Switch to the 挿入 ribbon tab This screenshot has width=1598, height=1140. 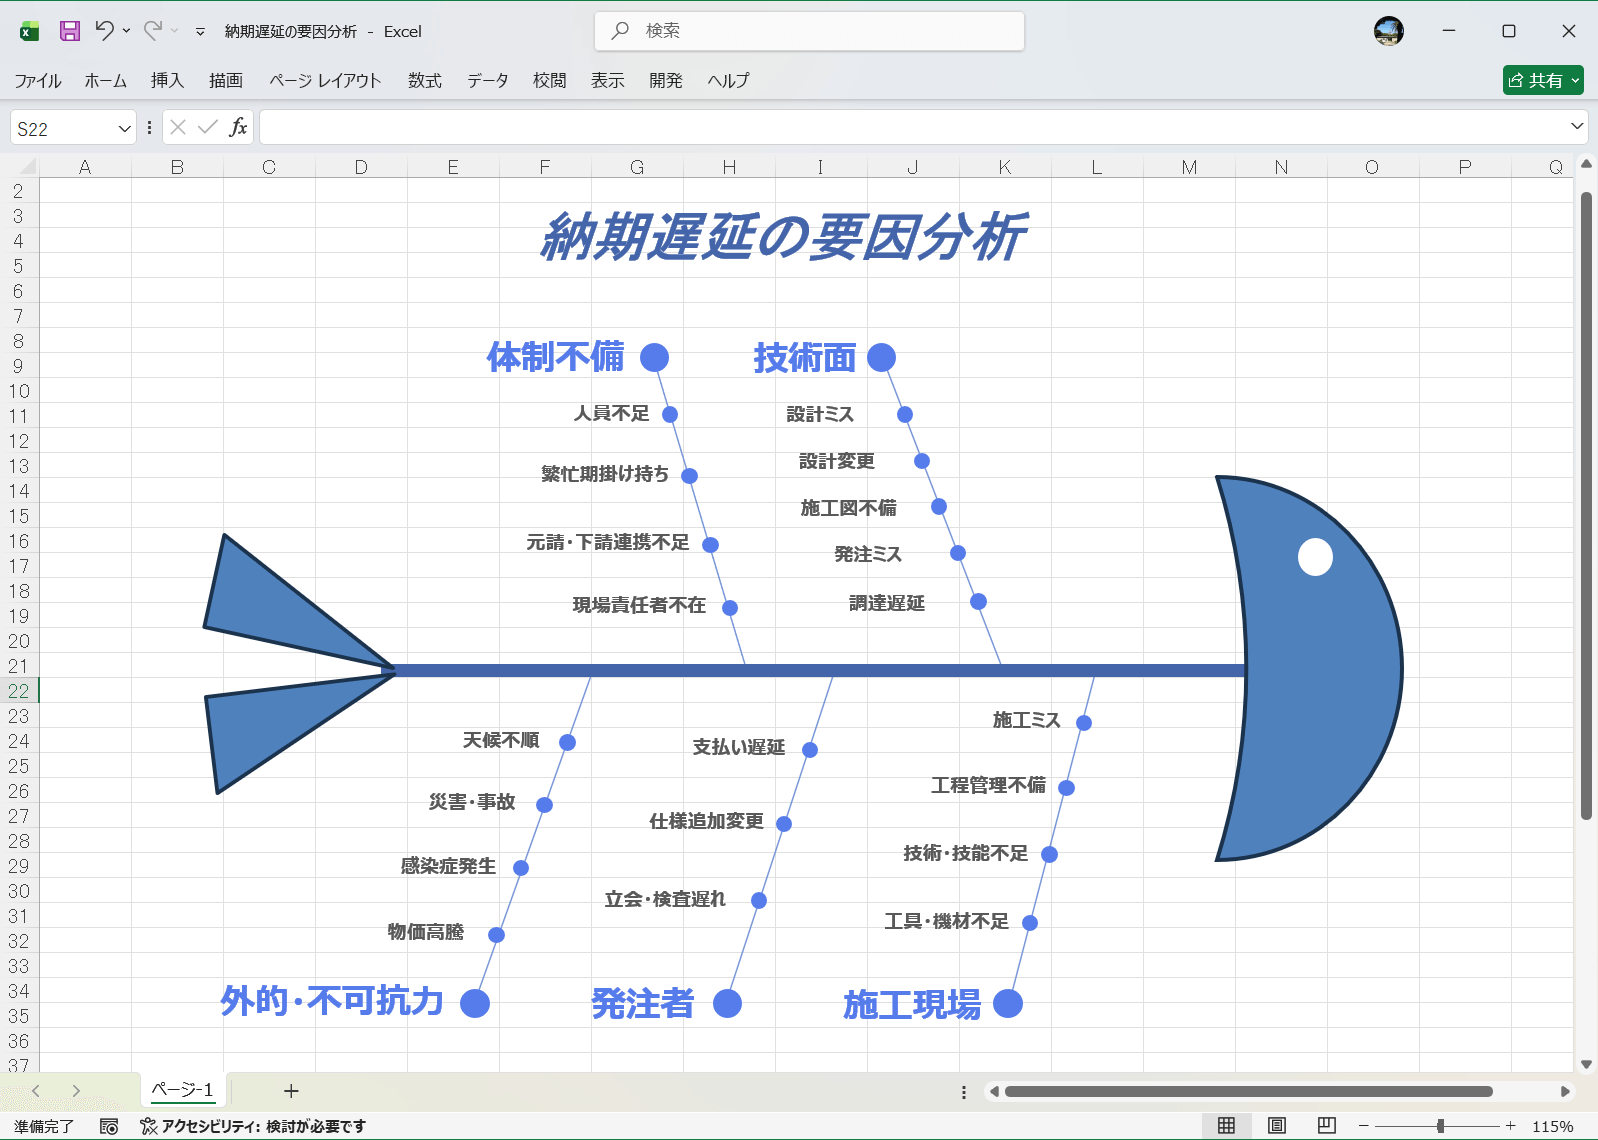pos(167,80)
